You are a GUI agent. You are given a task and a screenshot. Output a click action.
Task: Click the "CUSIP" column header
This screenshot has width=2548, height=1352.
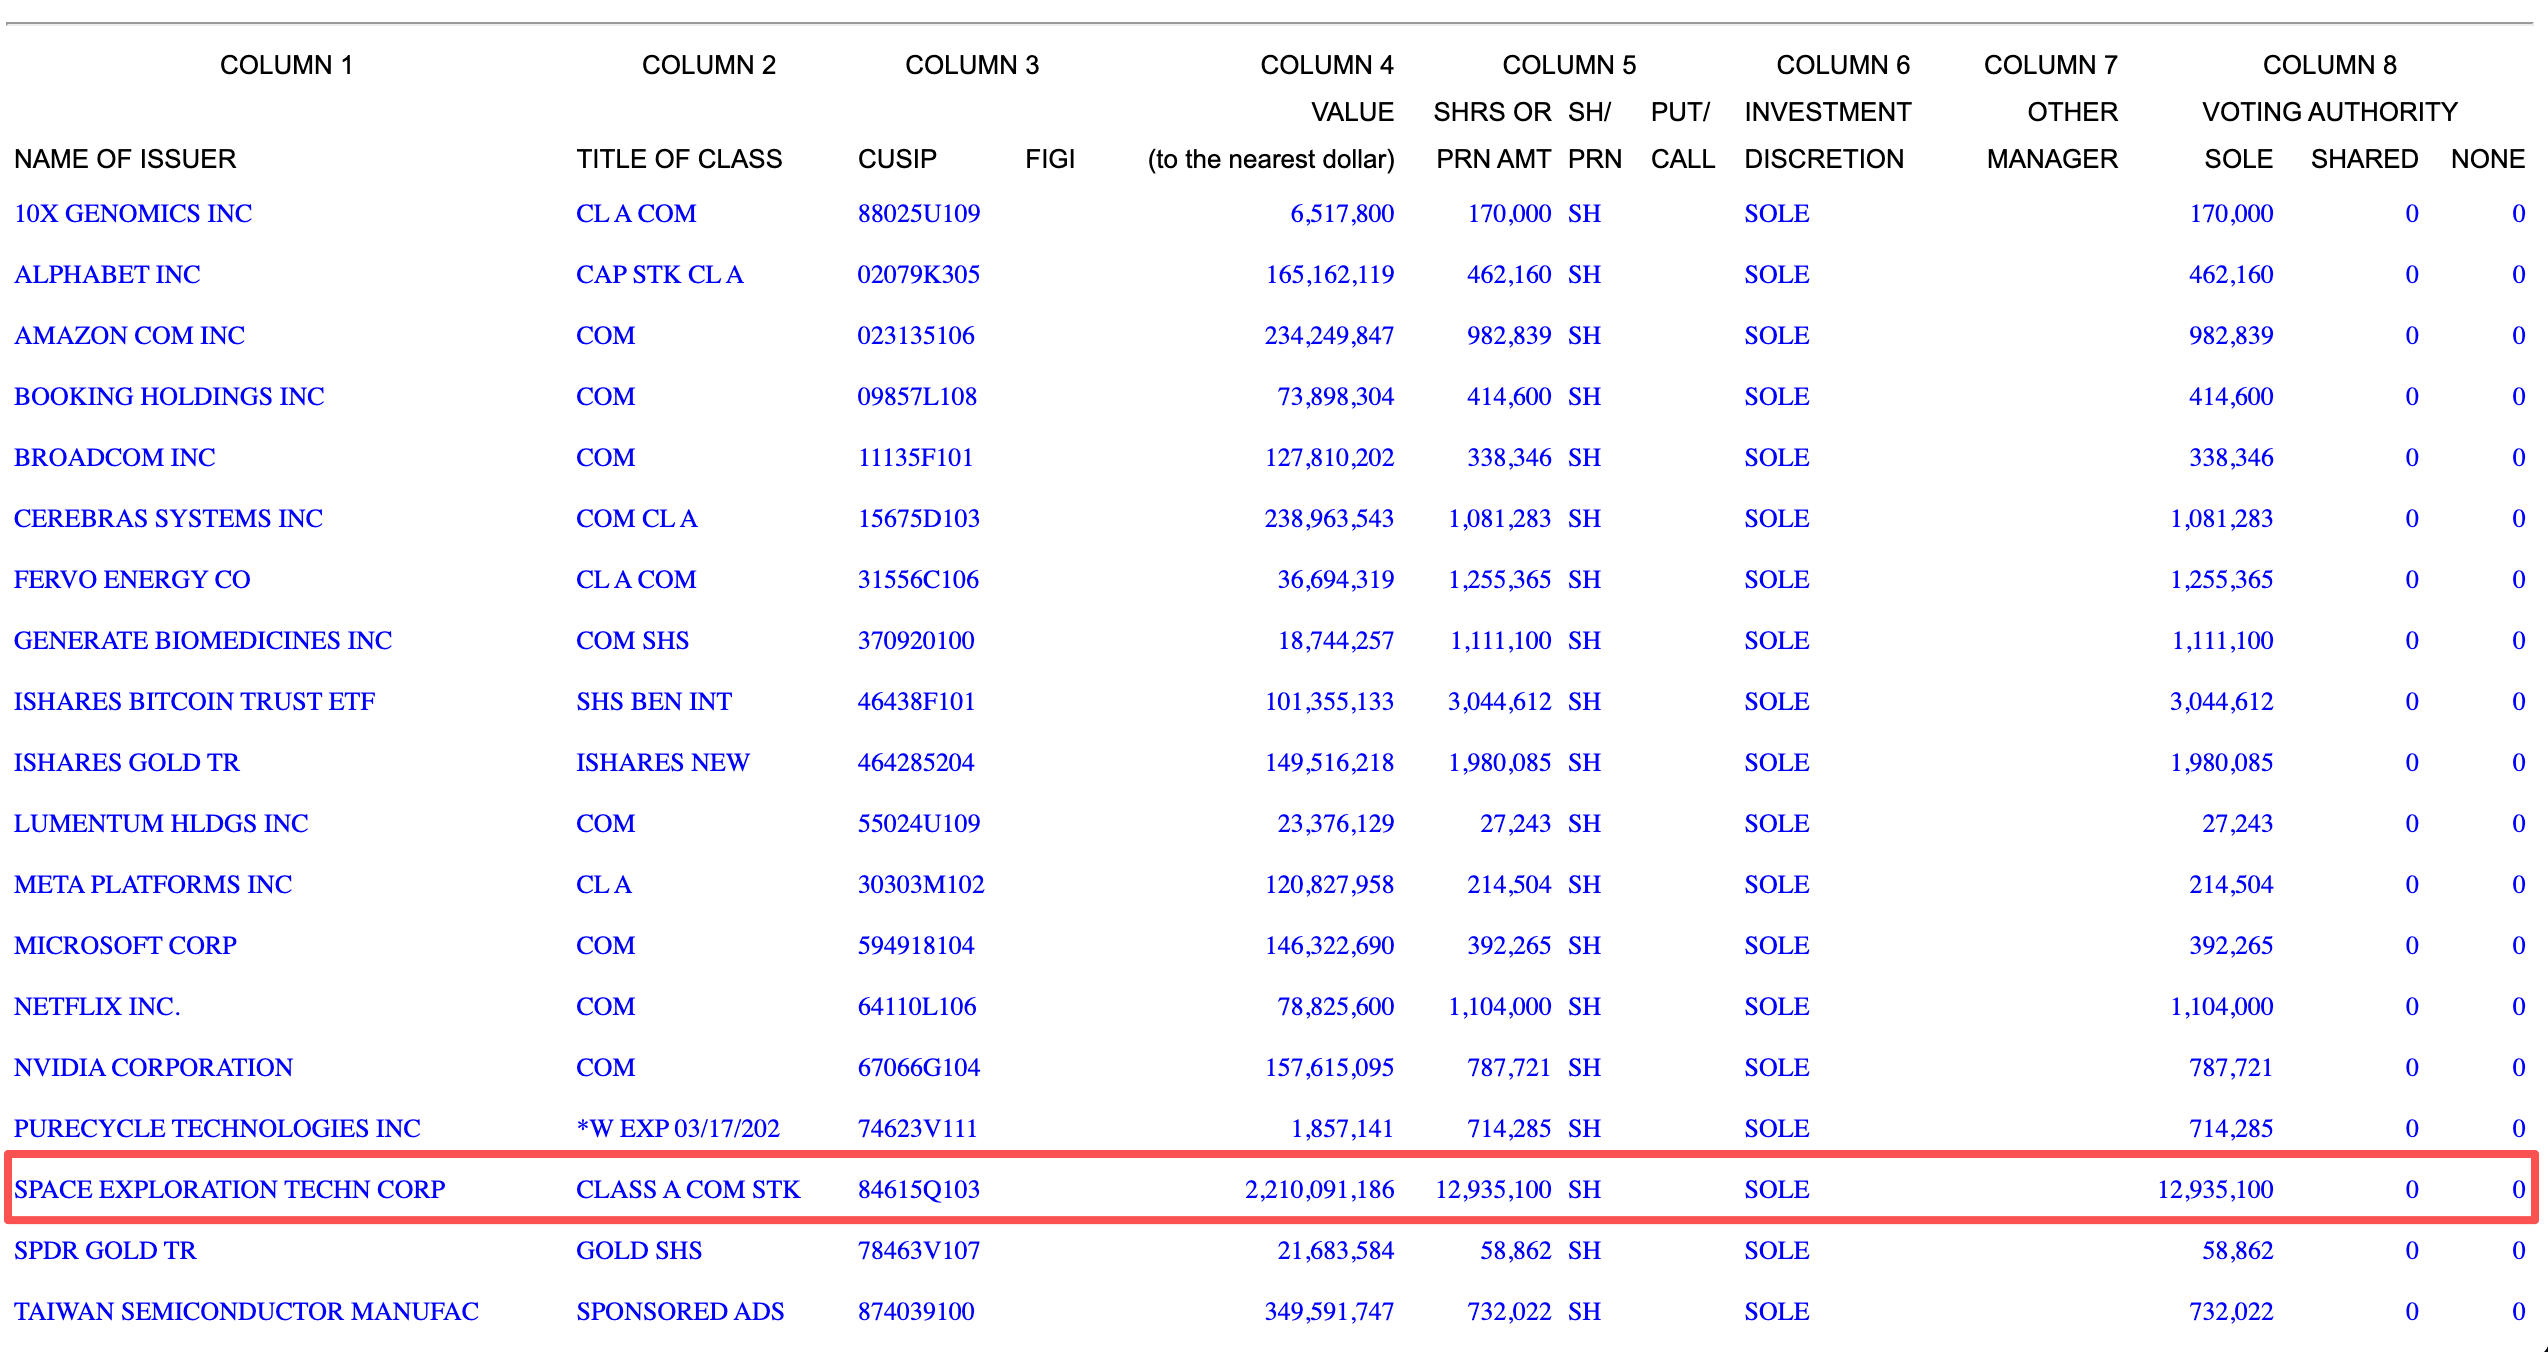pos(897,159)
